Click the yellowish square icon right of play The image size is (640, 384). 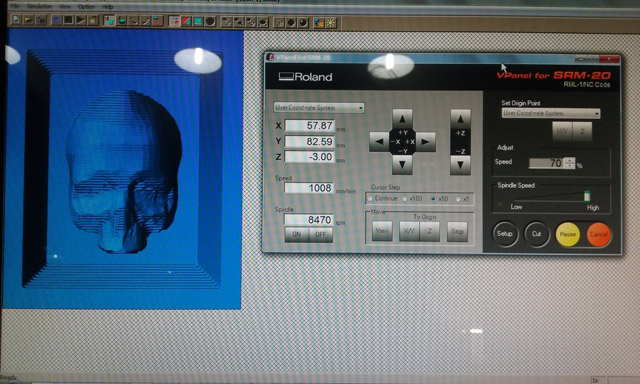(x=93, y=20)
